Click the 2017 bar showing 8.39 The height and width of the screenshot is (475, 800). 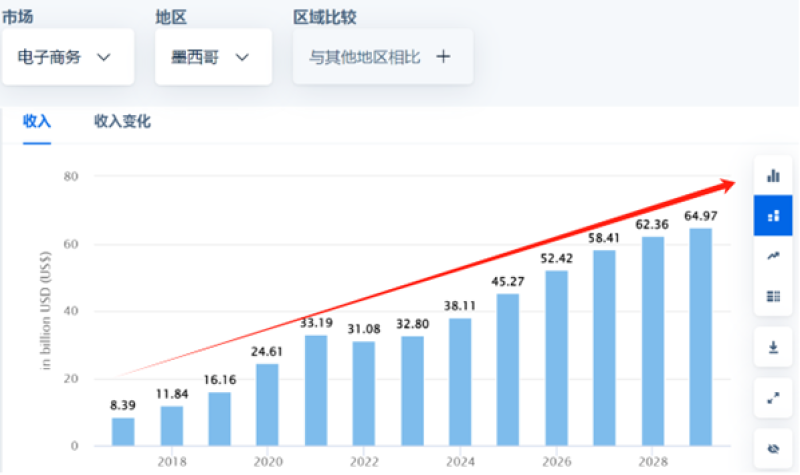[123, 431]
